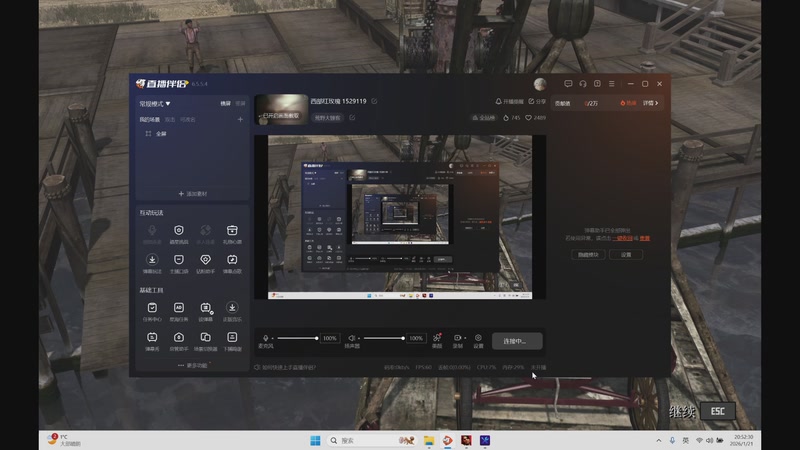This screenshot has width=800, height=450.
Task: Open 任务中心 task center tool
Action: [x=152, y=312]
